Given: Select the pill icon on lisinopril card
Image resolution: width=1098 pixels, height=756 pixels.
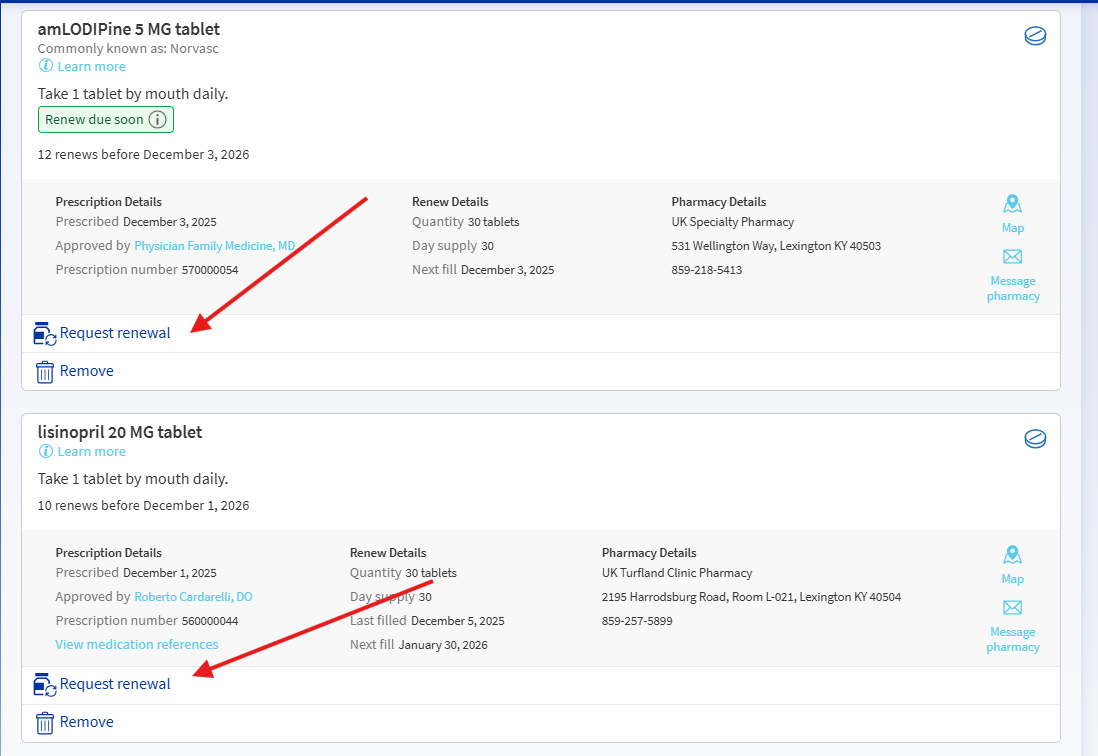Looking at the screenshot, I should (1035, 438).
